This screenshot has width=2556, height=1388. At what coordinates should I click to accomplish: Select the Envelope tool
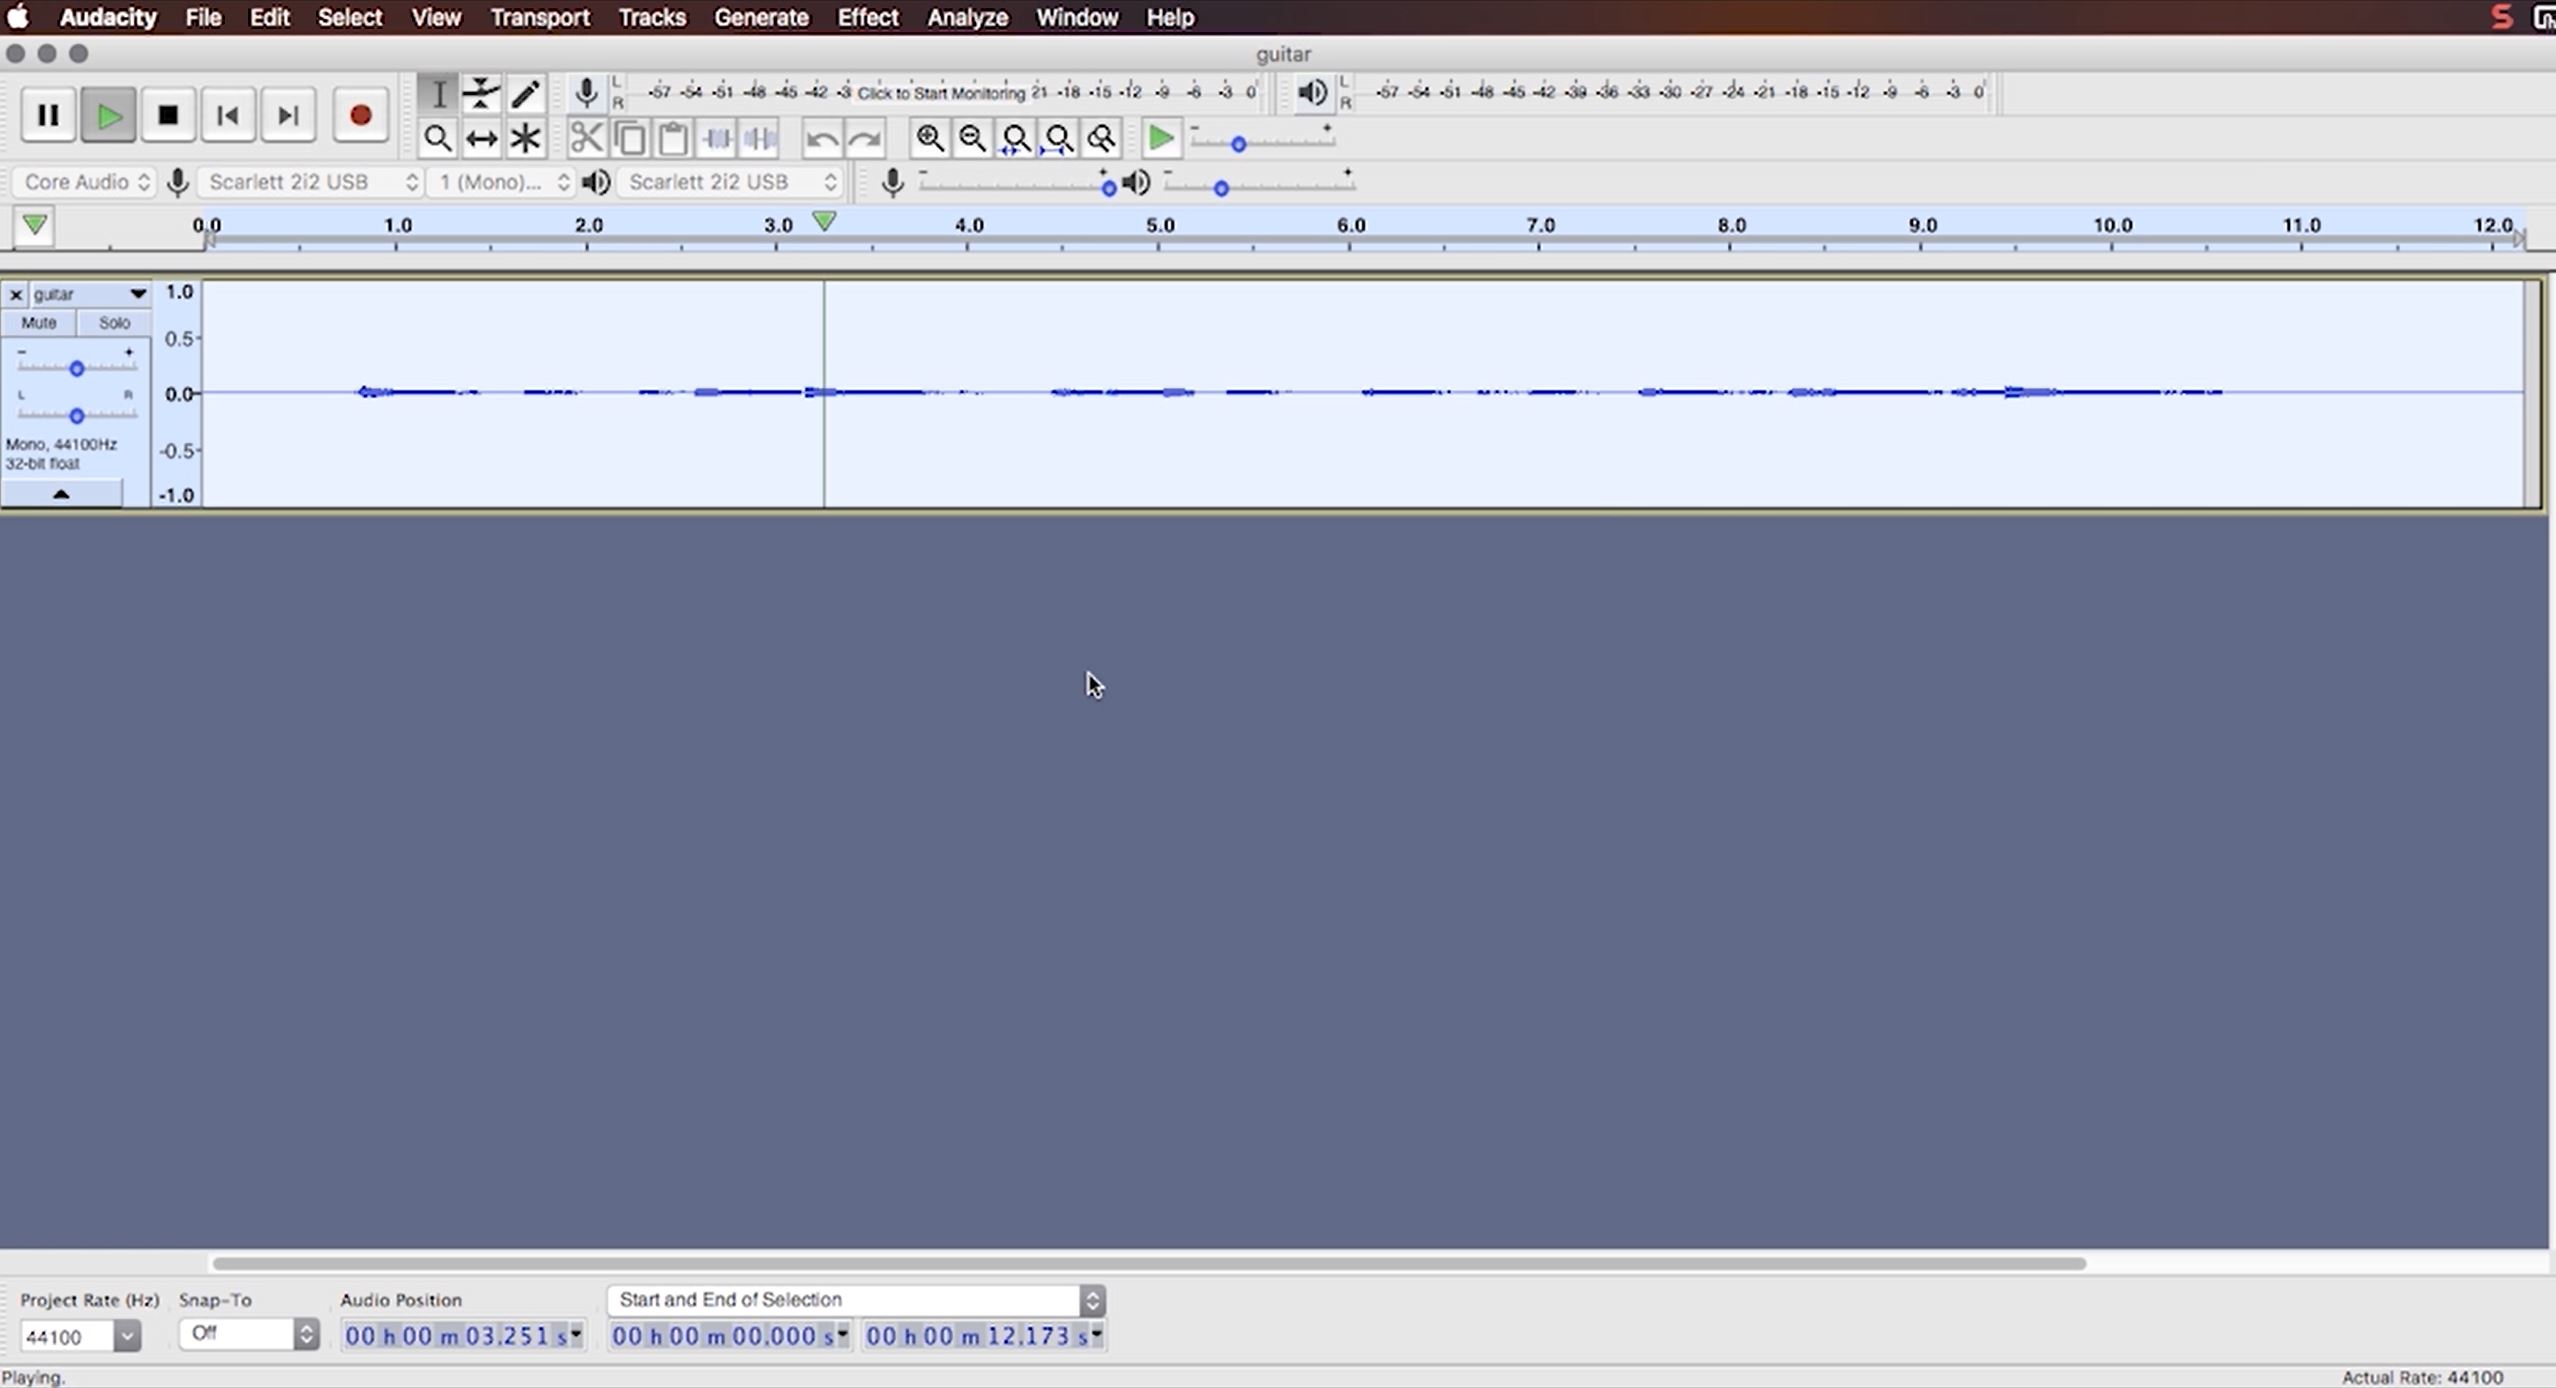(x=481, y=93)
